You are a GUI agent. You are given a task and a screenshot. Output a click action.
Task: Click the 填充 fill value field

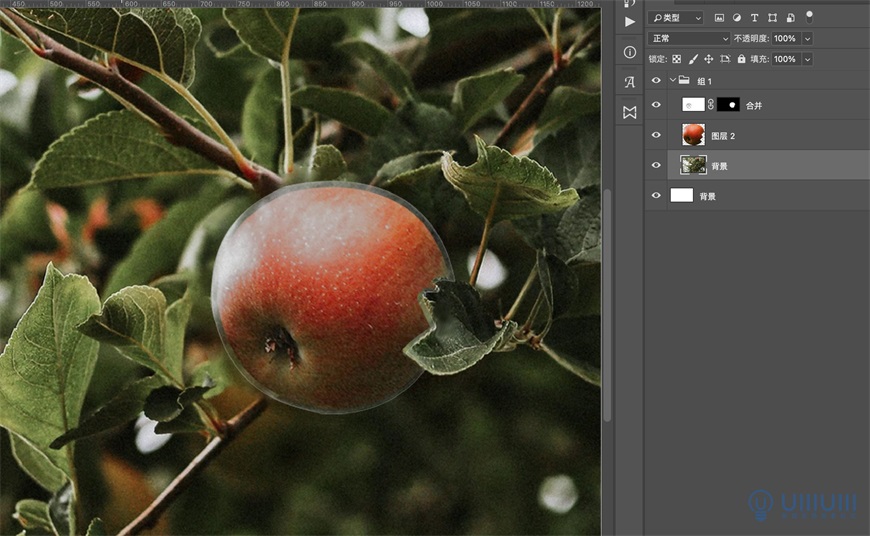tap(785, 59)
